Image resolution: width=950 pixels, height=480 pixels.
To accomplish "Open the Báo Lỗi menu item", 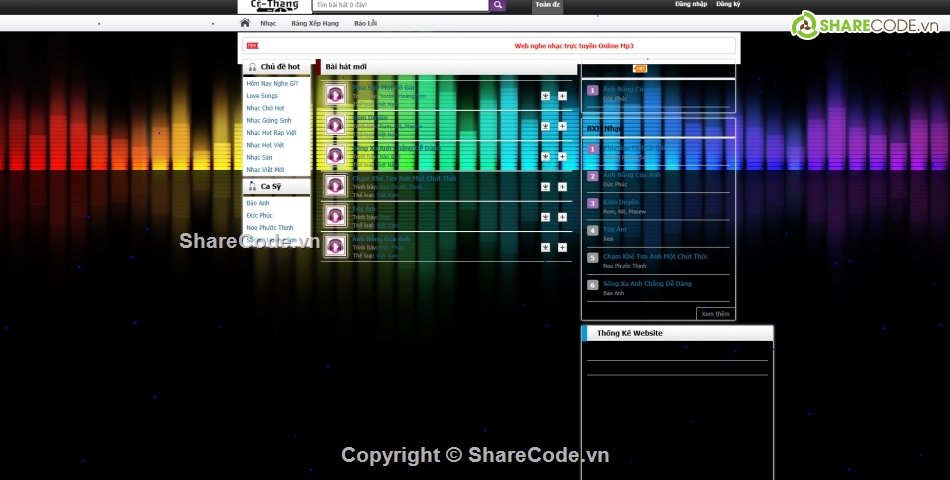I will [x=366, y=23].
